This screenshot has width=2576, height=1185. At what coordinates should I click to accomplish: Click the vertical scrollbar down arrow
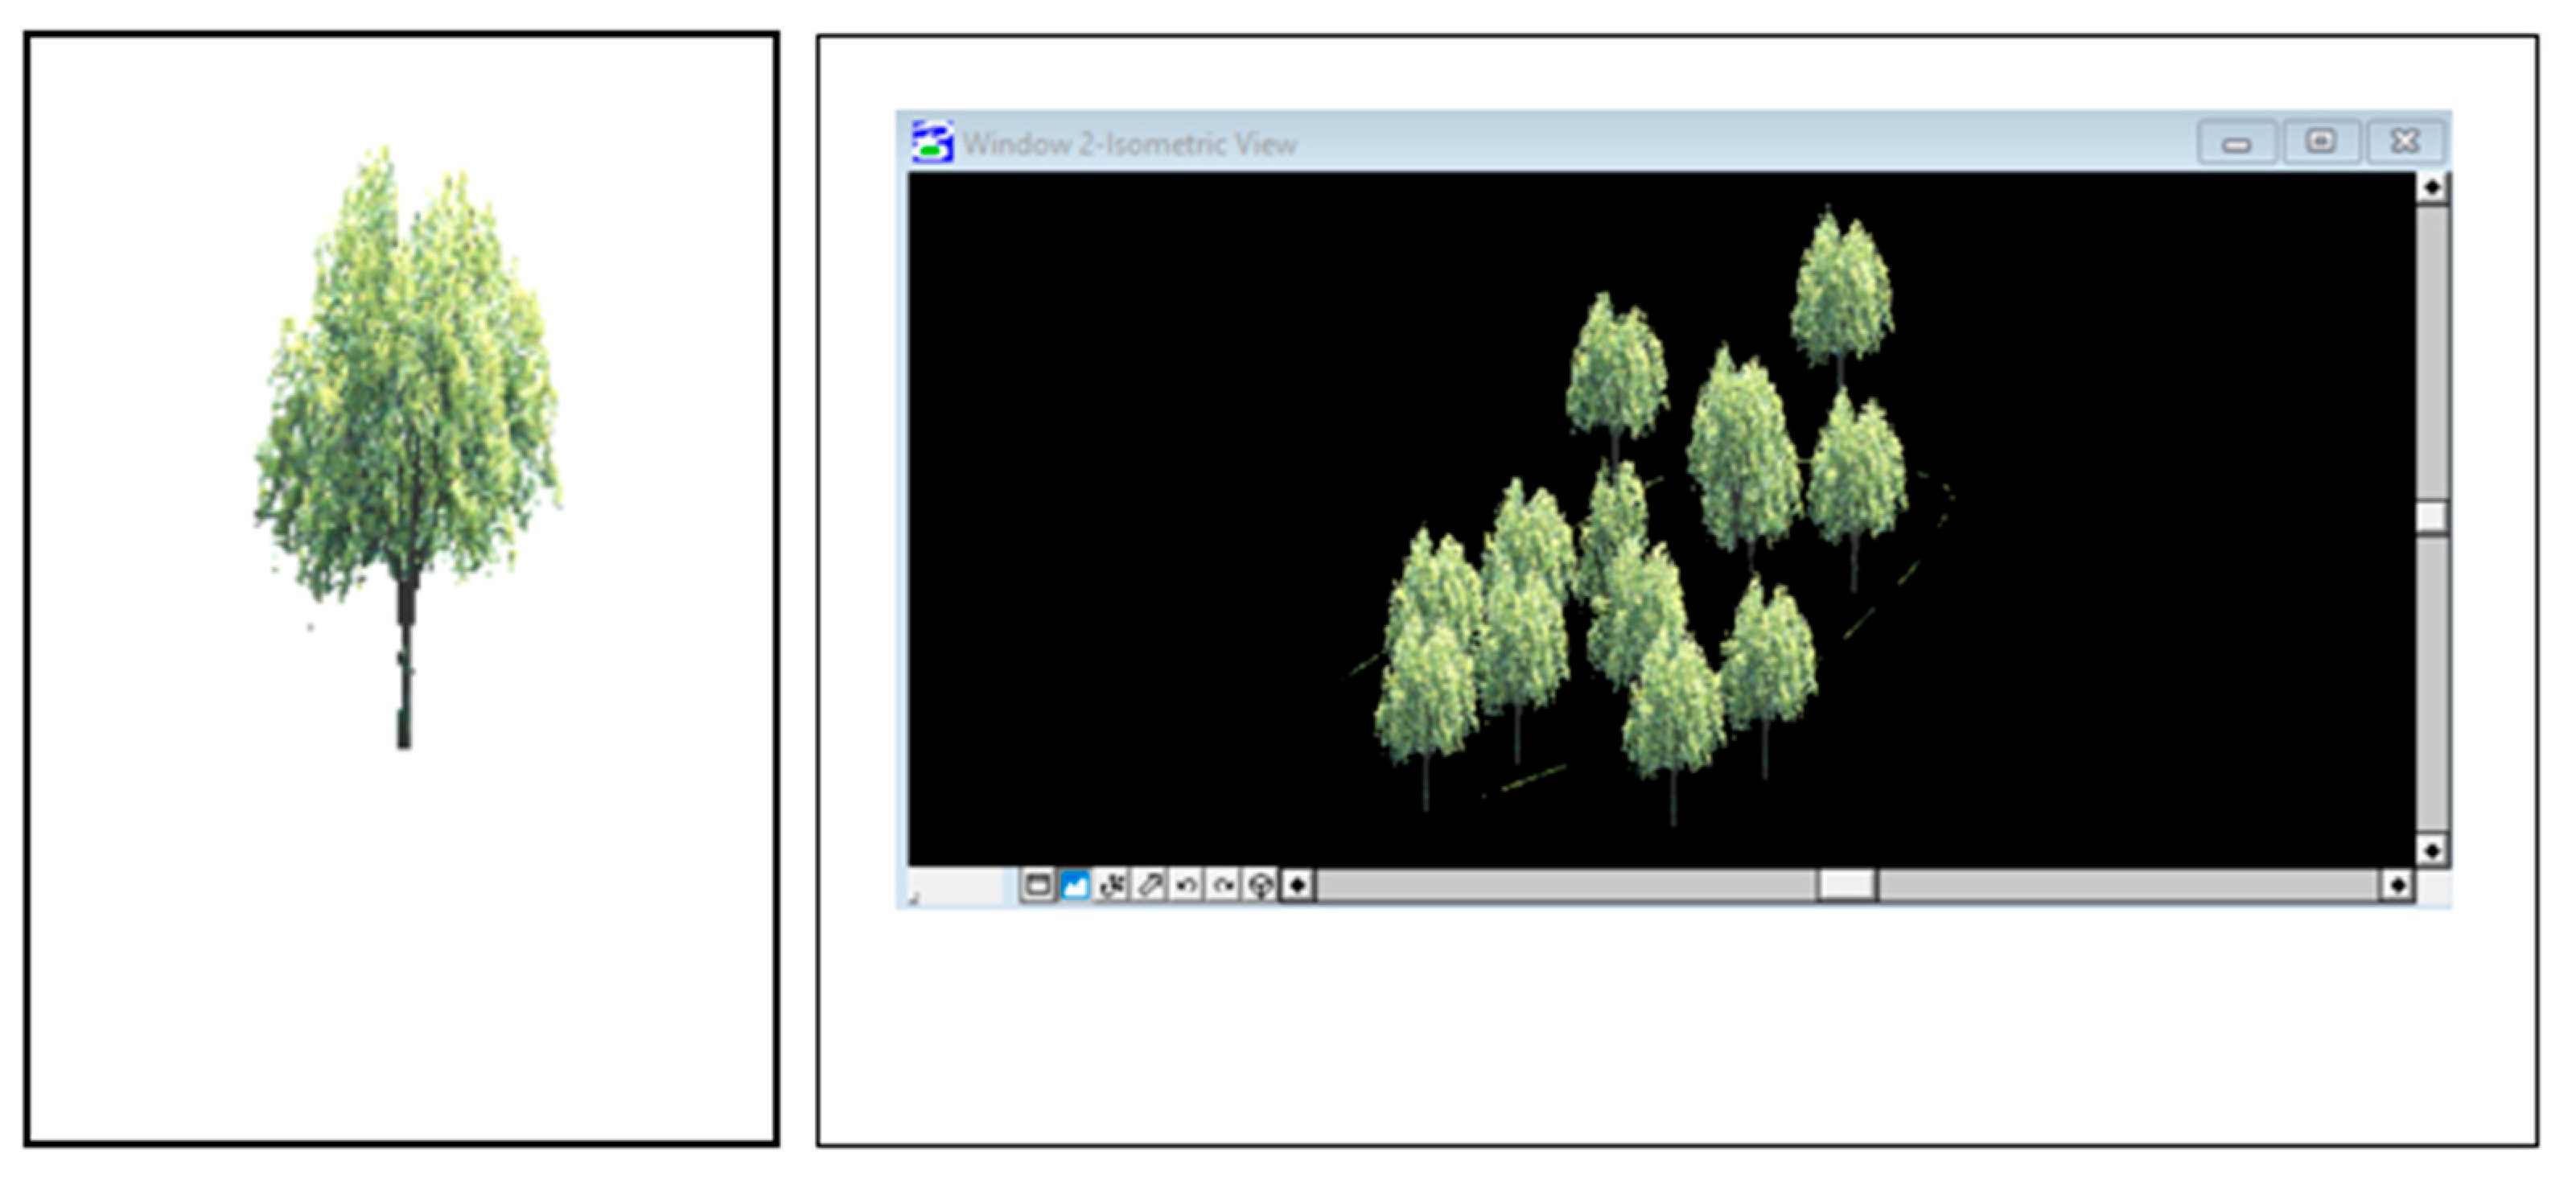pos(2432,850)
